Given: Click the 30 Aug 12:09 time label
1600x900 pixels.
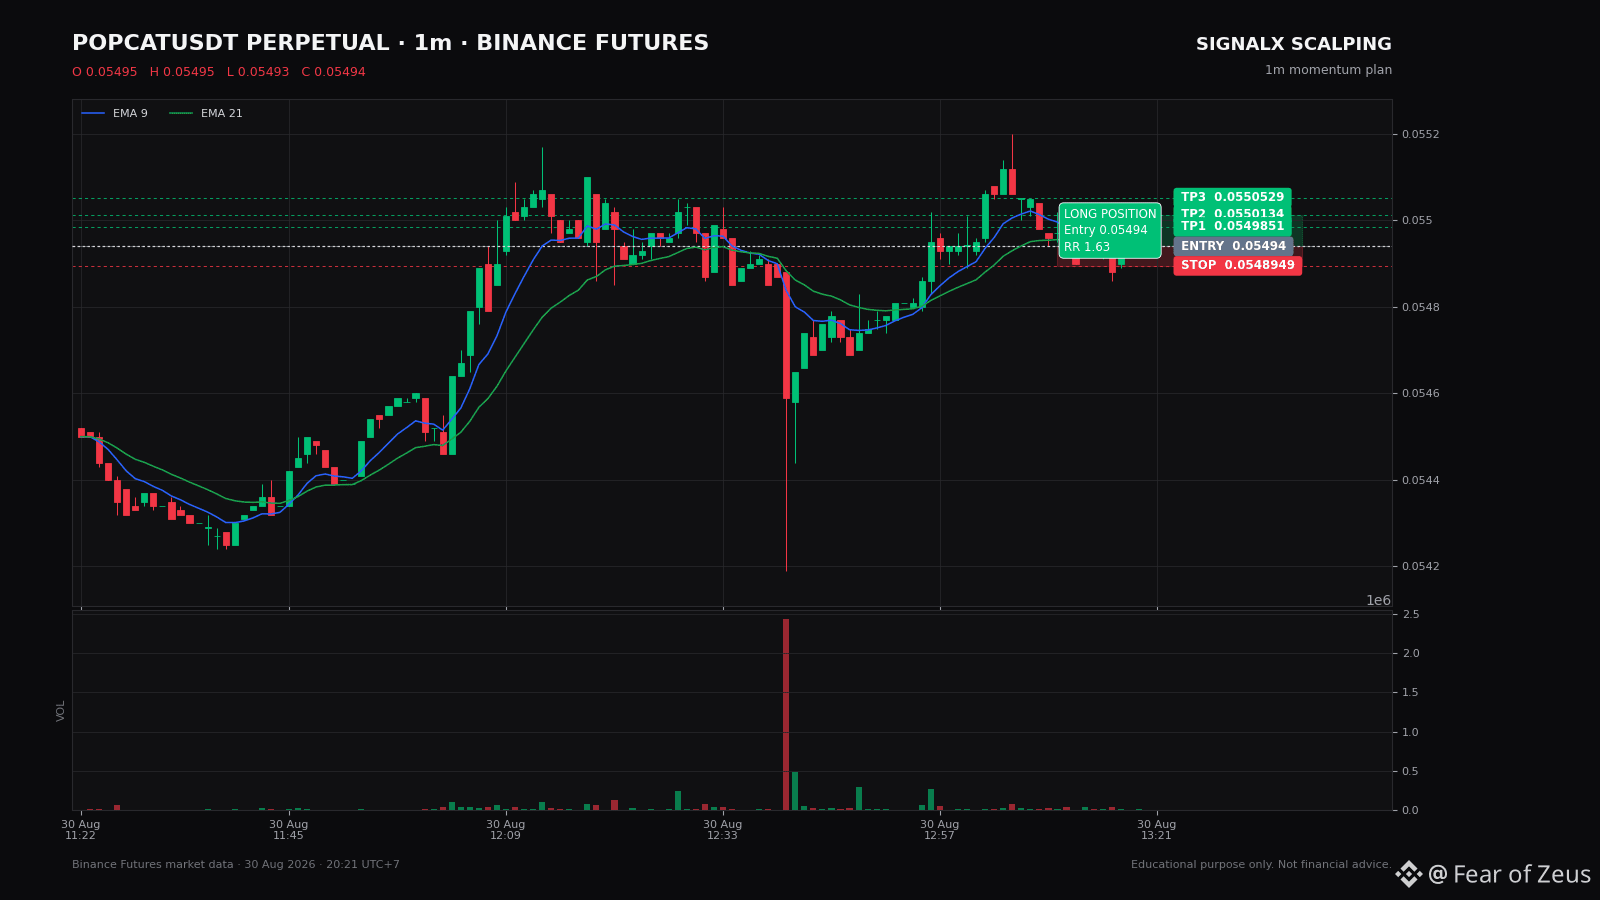Looking at the screenshot, I should (x=506, y=830).
